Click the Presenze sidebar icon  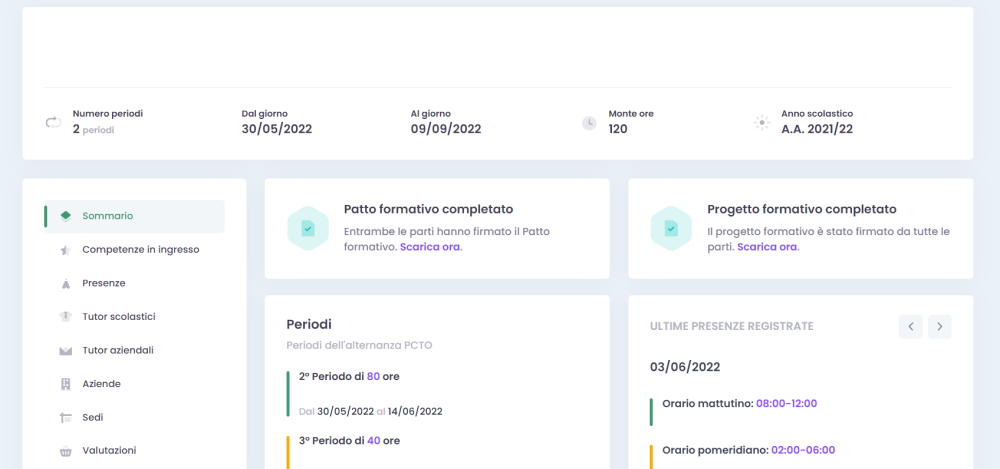click(x=65, y=284)
